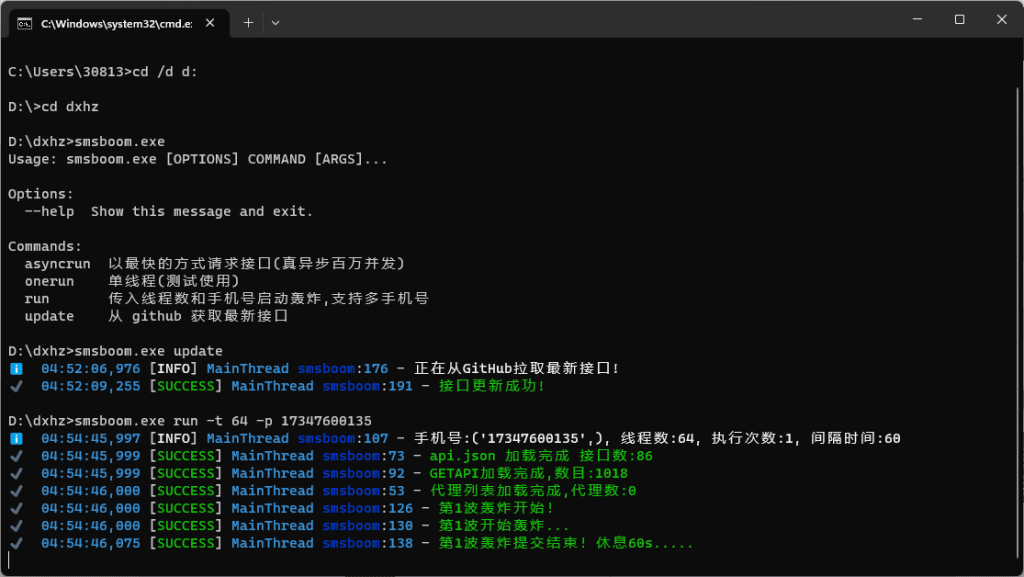This screenshot has height=577, width=1024.
Task: Minimize the terminal window
Action: [x=918, y=20]
